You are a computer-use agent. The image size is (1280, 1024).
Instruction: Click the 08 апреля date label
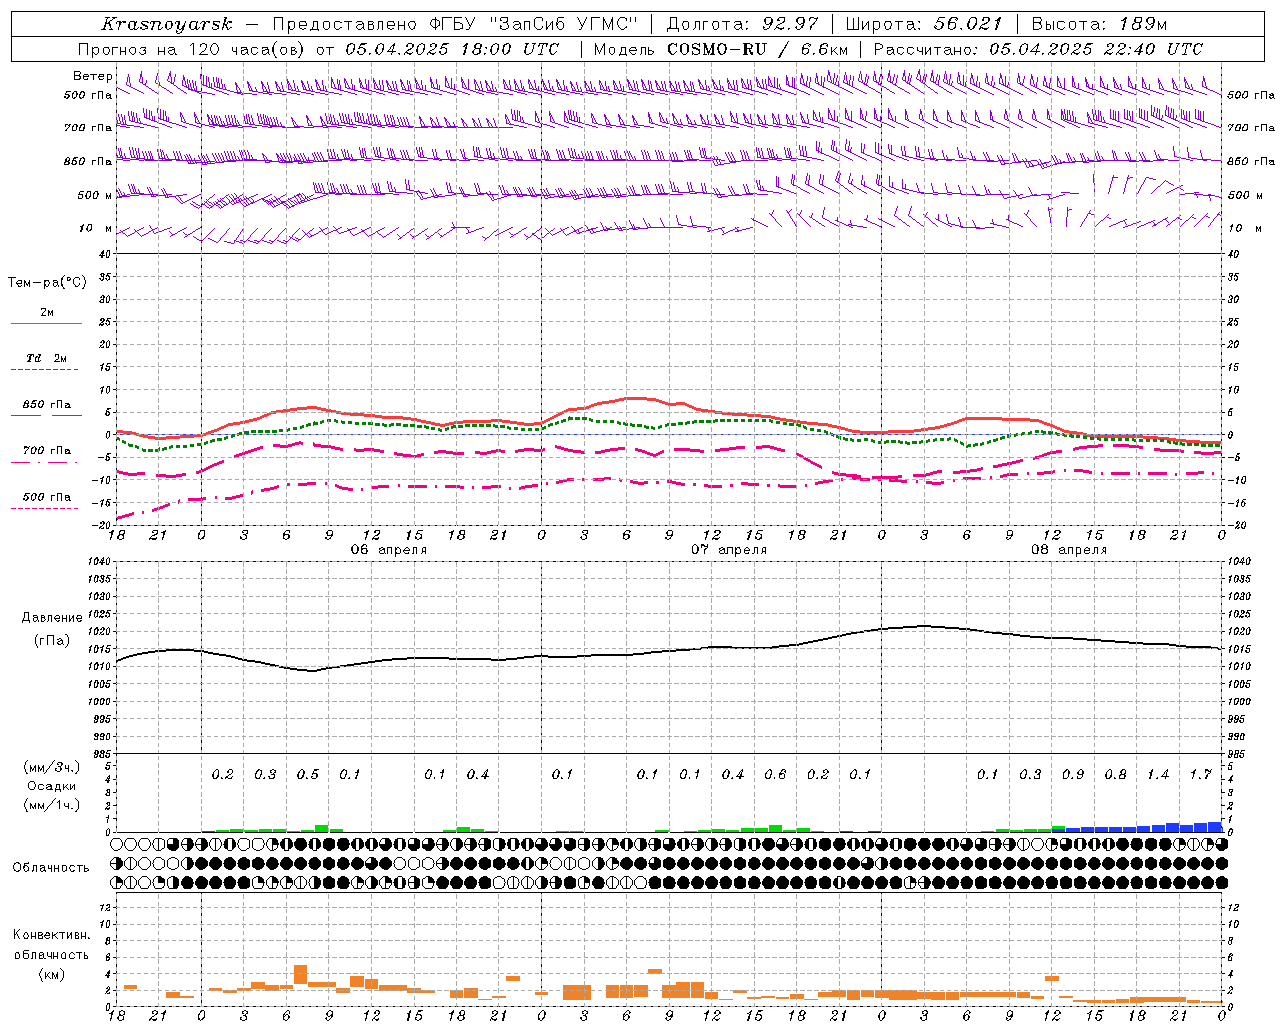1069,550
